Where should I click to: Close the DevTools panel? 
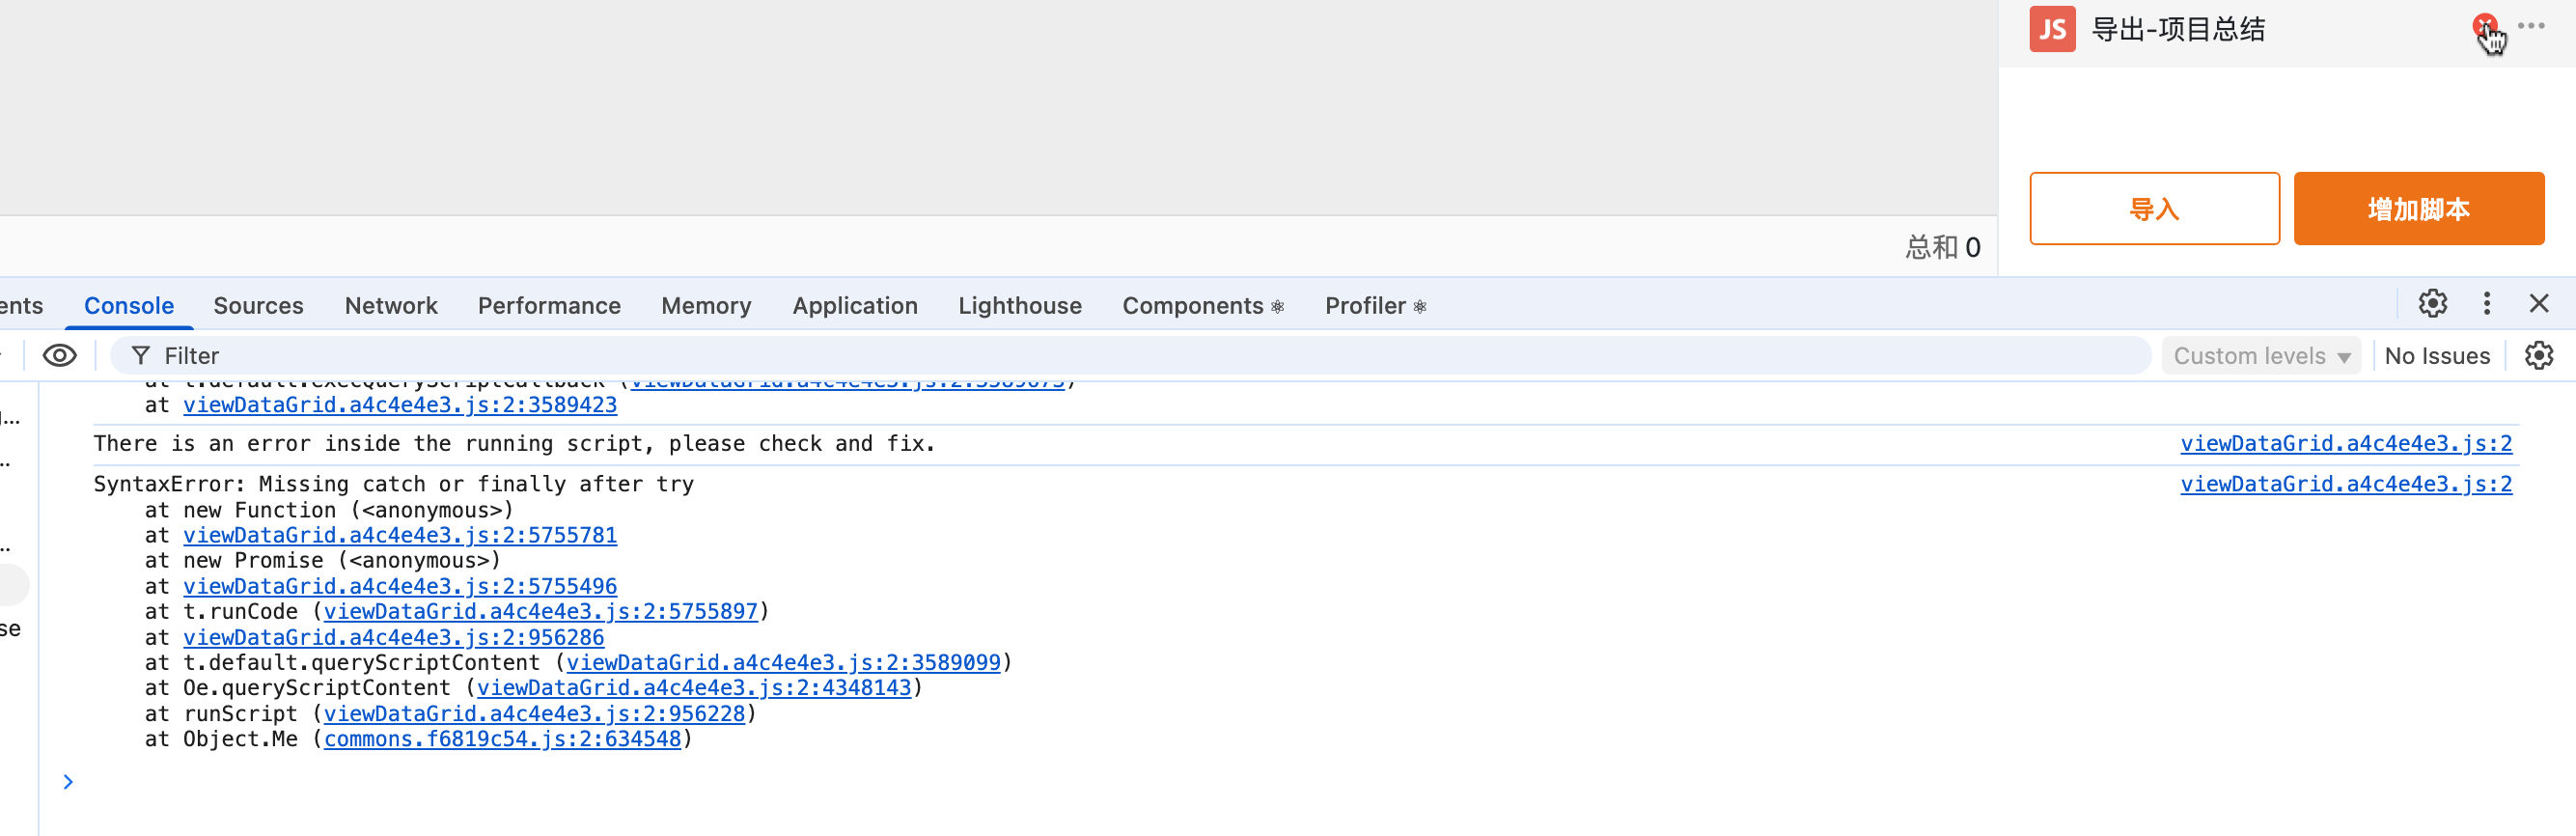(2538, 304)
